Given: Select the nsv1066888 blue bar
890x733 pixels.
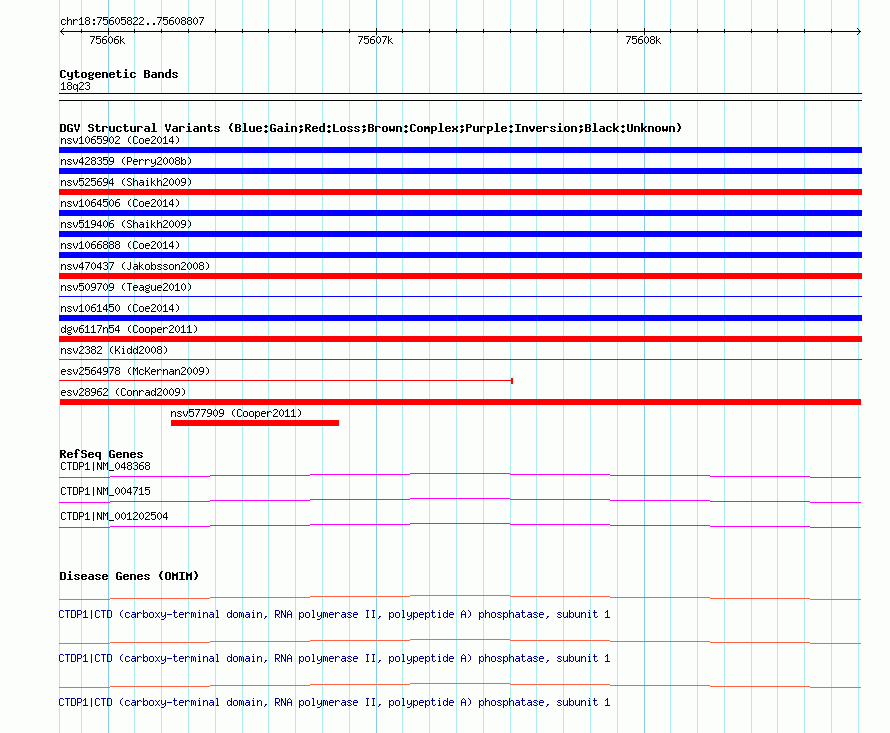Looking at the screenshot, I should [x=460, y=255].
